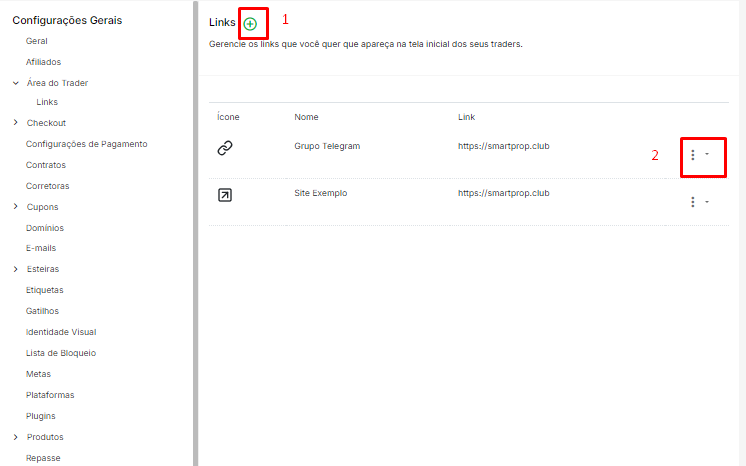
Task: Click the Grupo Telegram smartprop.club link
Action: coord(503,146)
